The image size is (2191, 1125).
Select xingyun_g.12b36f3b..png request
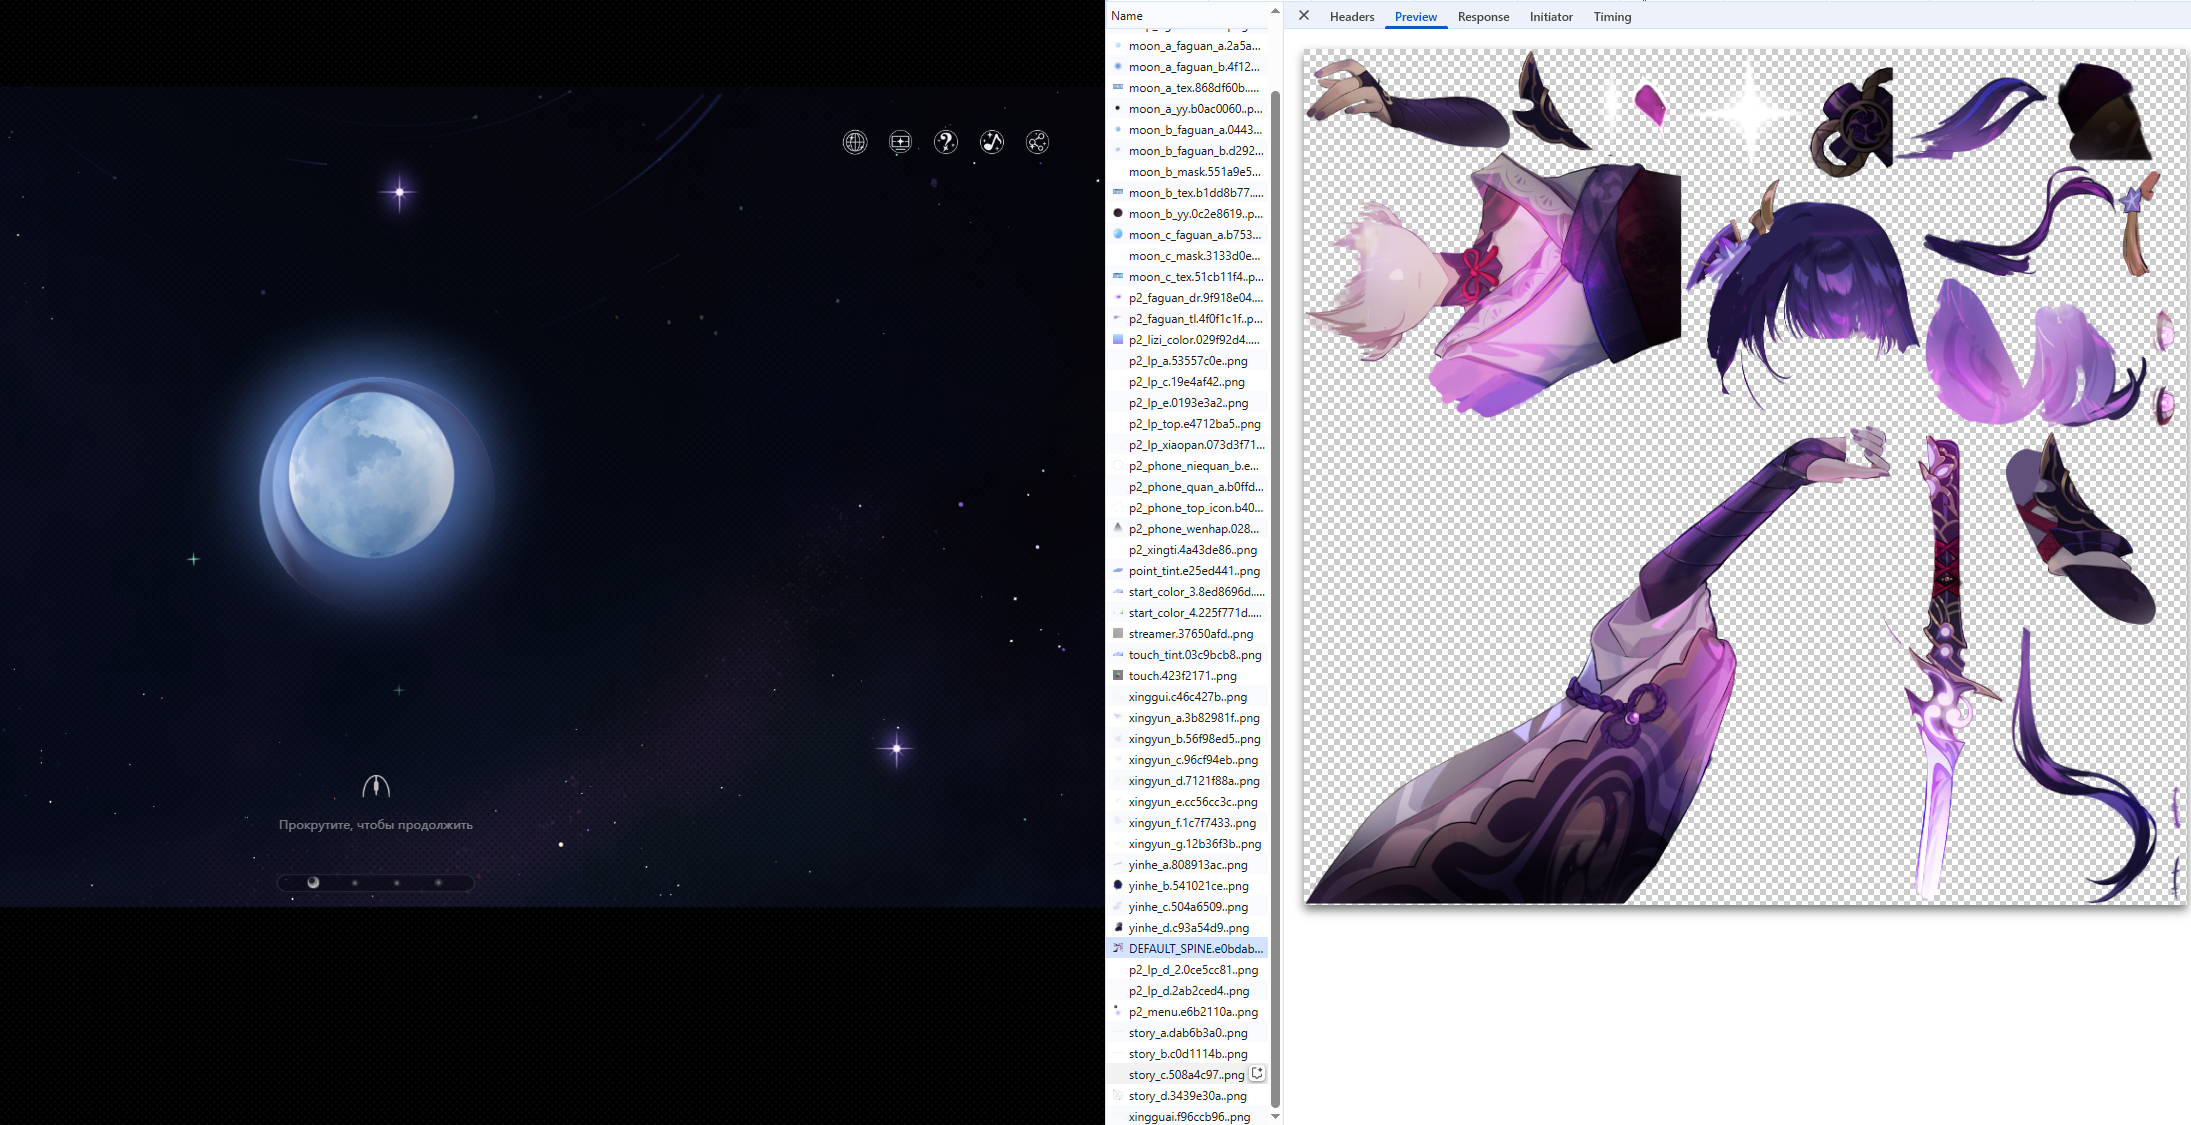pos(1187,844)
